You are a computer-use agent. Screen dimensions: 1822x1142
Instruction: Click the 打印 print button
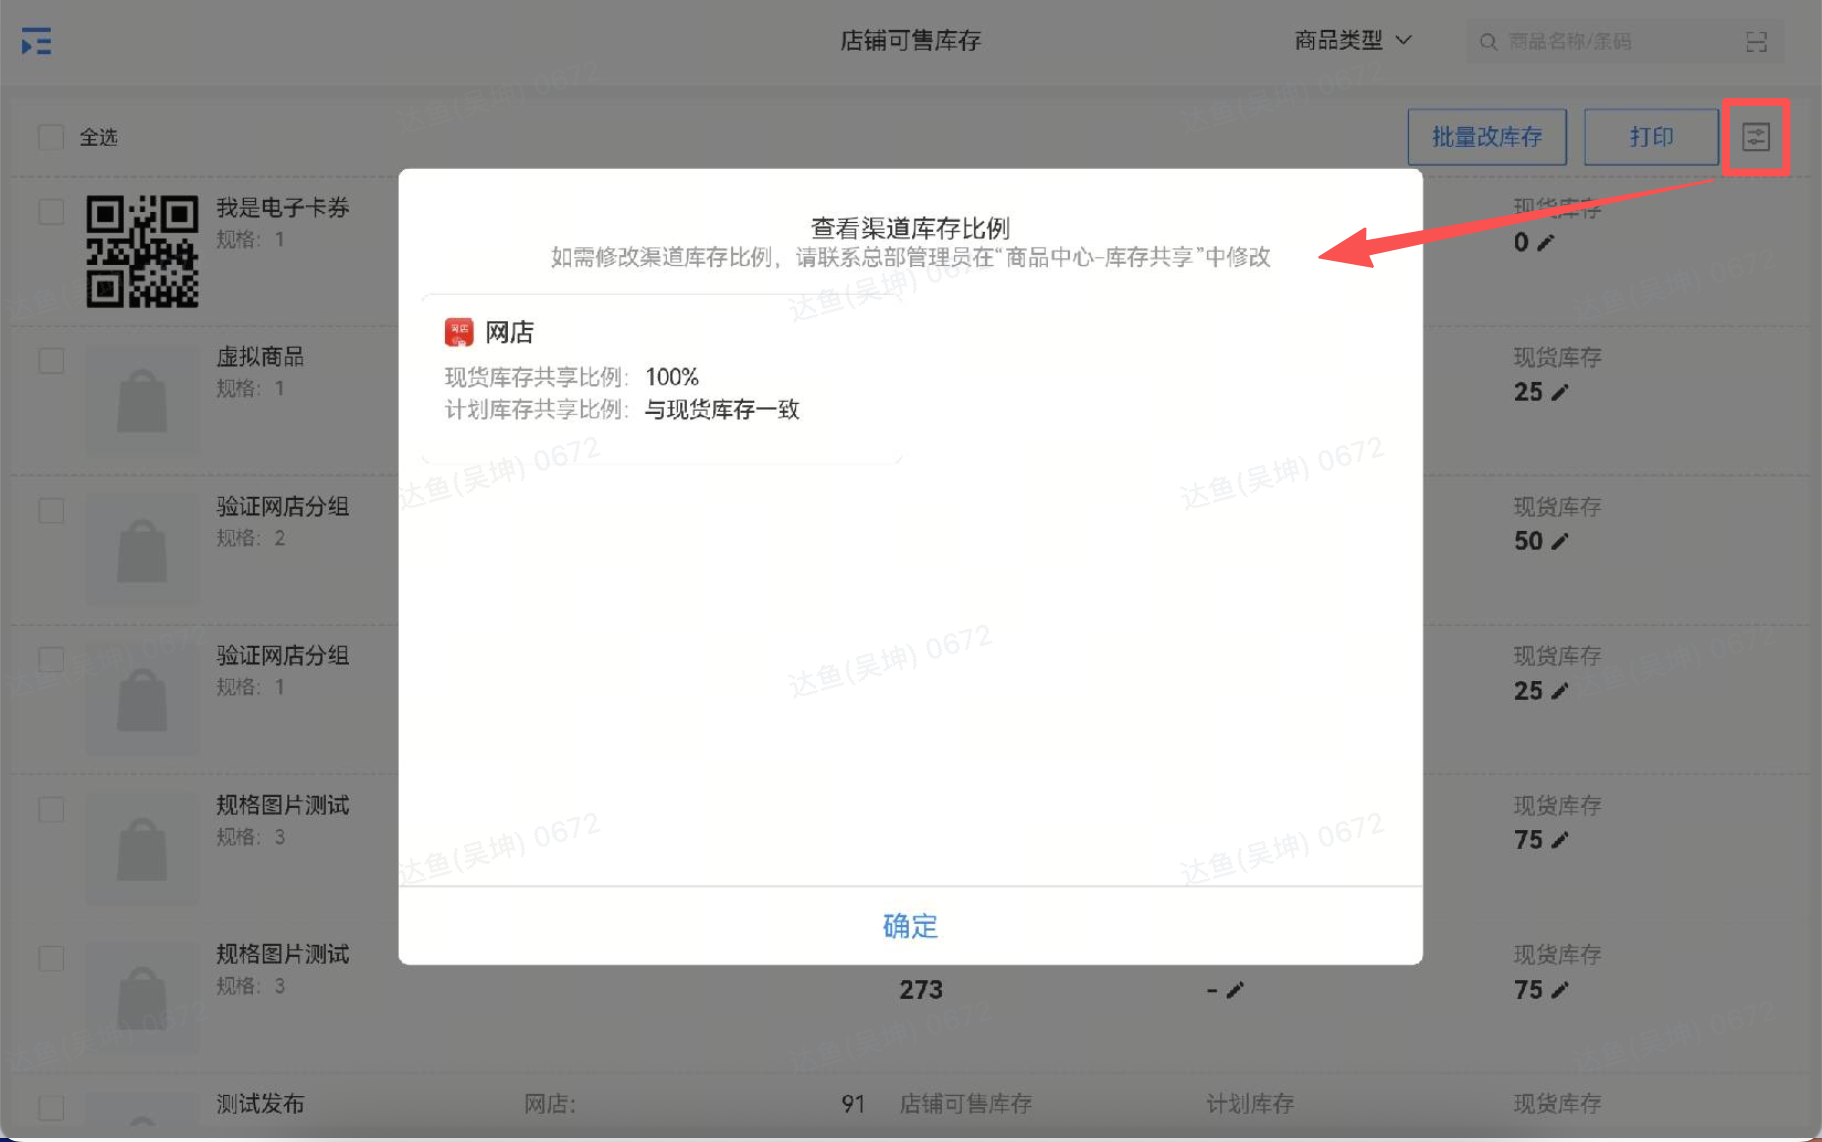(x=1650, y=137)
